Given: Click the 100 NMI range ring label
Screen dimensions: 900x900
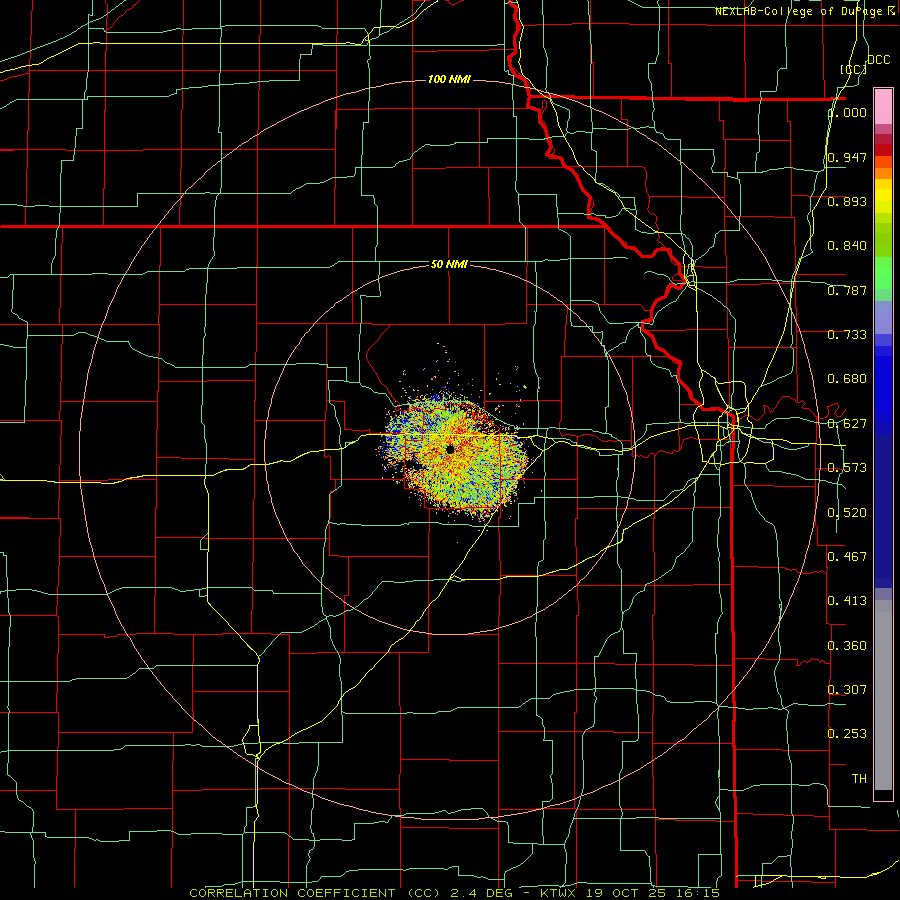Looking at the screenshot, I should 449,79.
